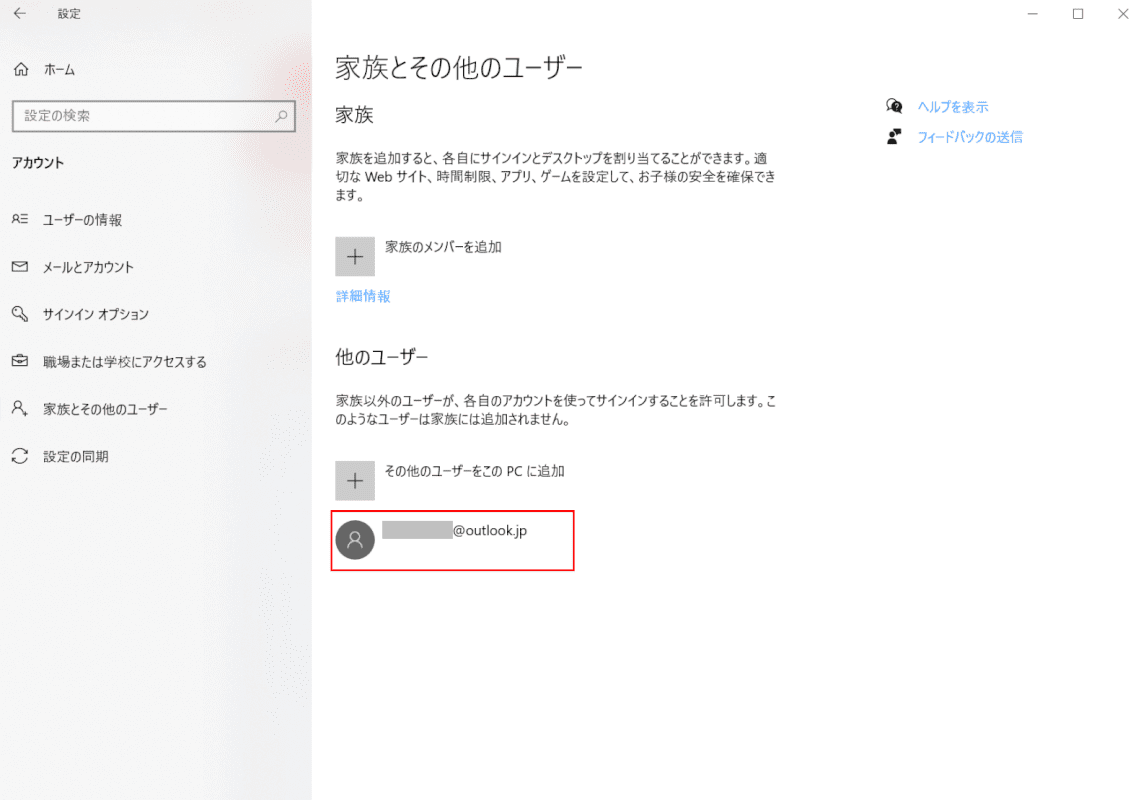Image resolution: width=1146 pixels, height=800 pixels.
Task: Click plus button for 家族のメンバーを追加
Action: pos(354,256)
